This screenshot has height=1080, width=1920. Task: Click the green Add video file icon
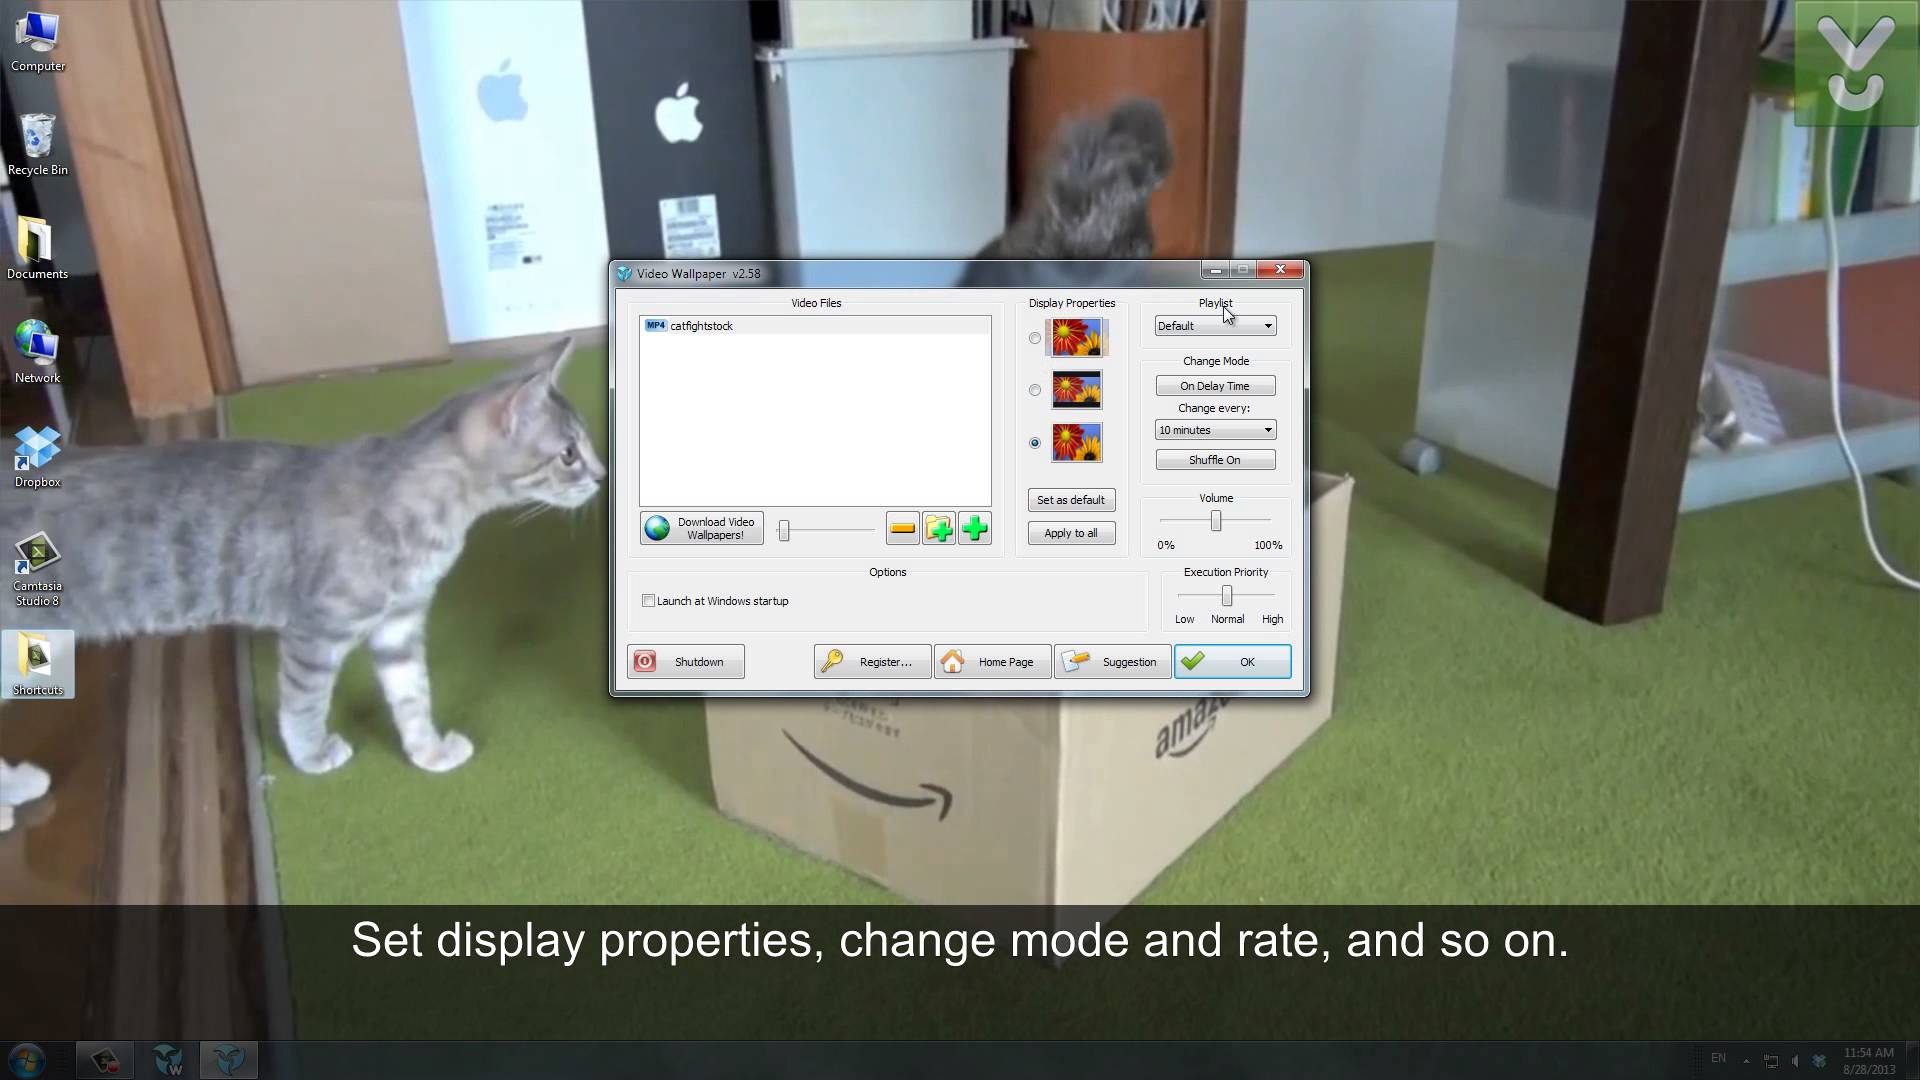975,527
